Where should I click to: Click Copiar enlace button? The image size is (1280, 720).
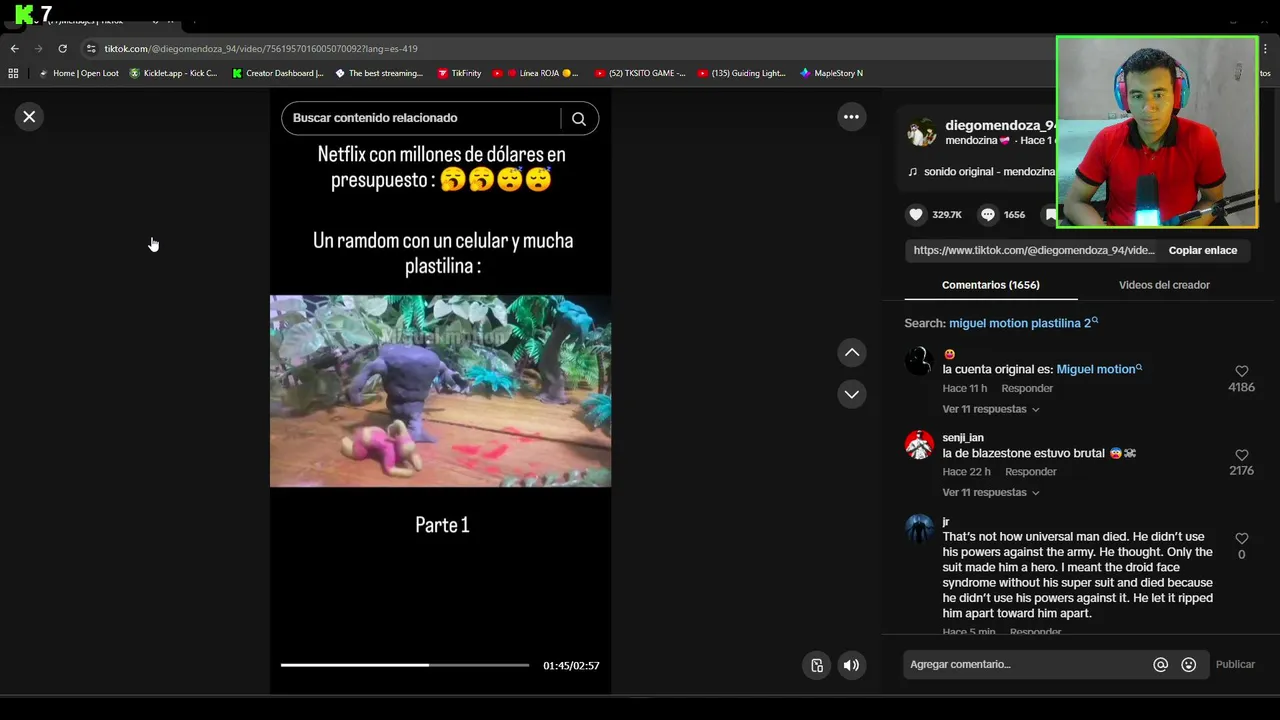1203,250
